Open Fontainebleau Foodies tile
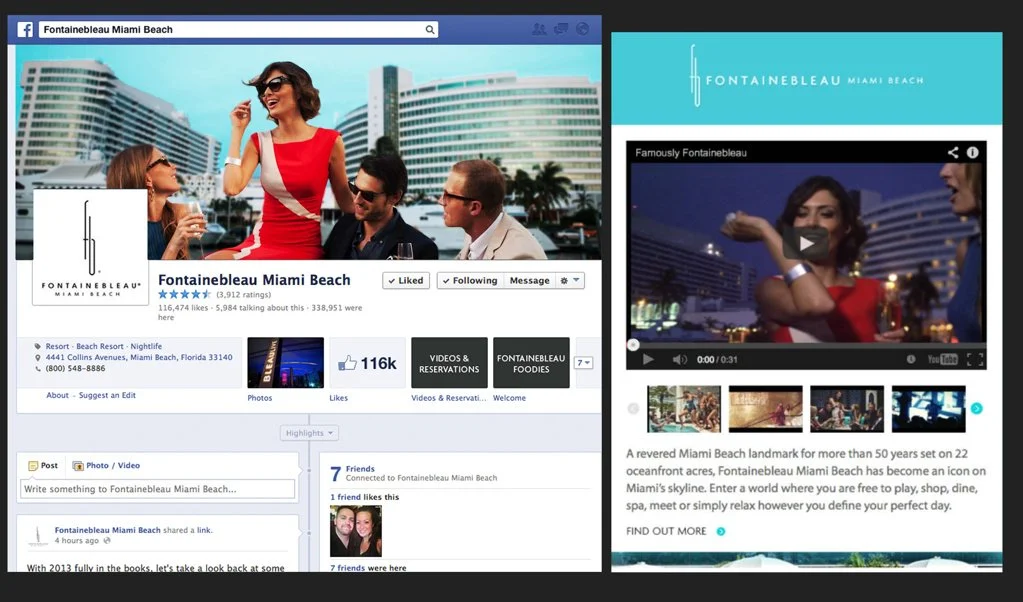Image resolution: width=1023 pixels, height=602 pixels. pyautogui.click(x=531, y=363)
